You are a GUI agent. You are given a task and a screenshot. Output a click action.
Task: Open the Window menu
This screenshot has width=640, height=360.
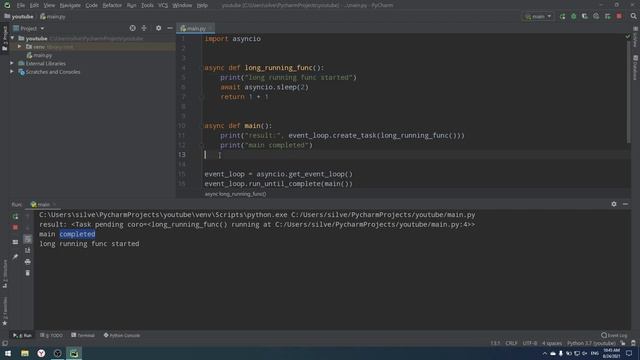tap(182, 5)
